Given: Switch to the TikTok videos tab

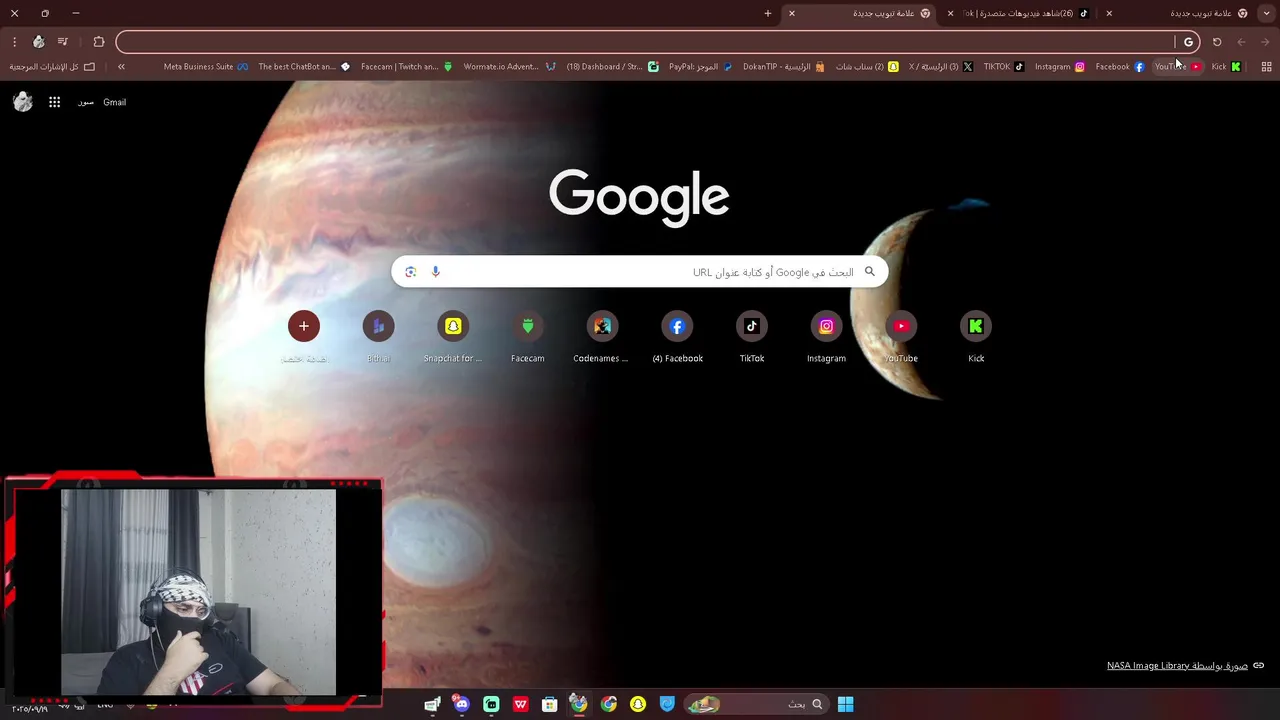Looking at the screenshot, I should click(1025, 13).
